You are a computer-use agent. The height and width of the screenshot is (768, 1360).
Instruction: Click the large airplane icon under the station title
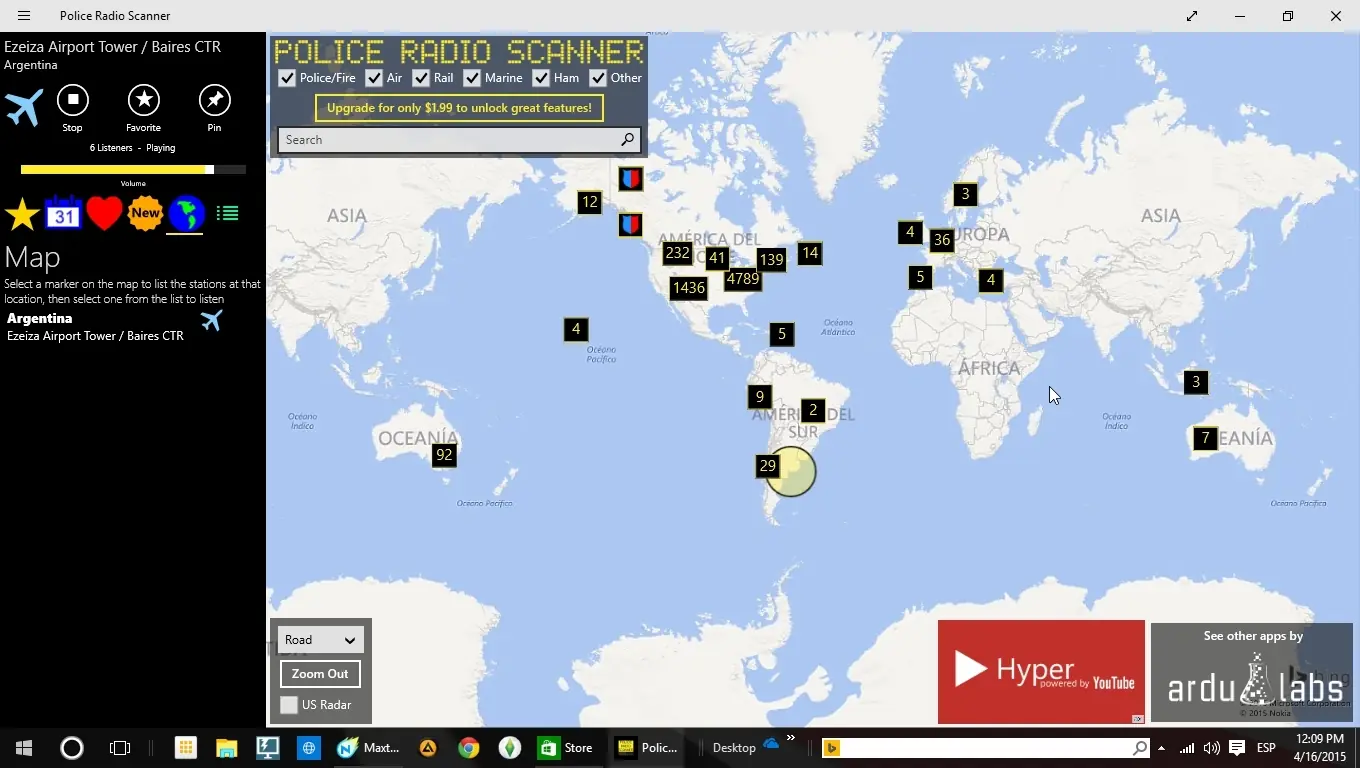(x=24, y=107)
